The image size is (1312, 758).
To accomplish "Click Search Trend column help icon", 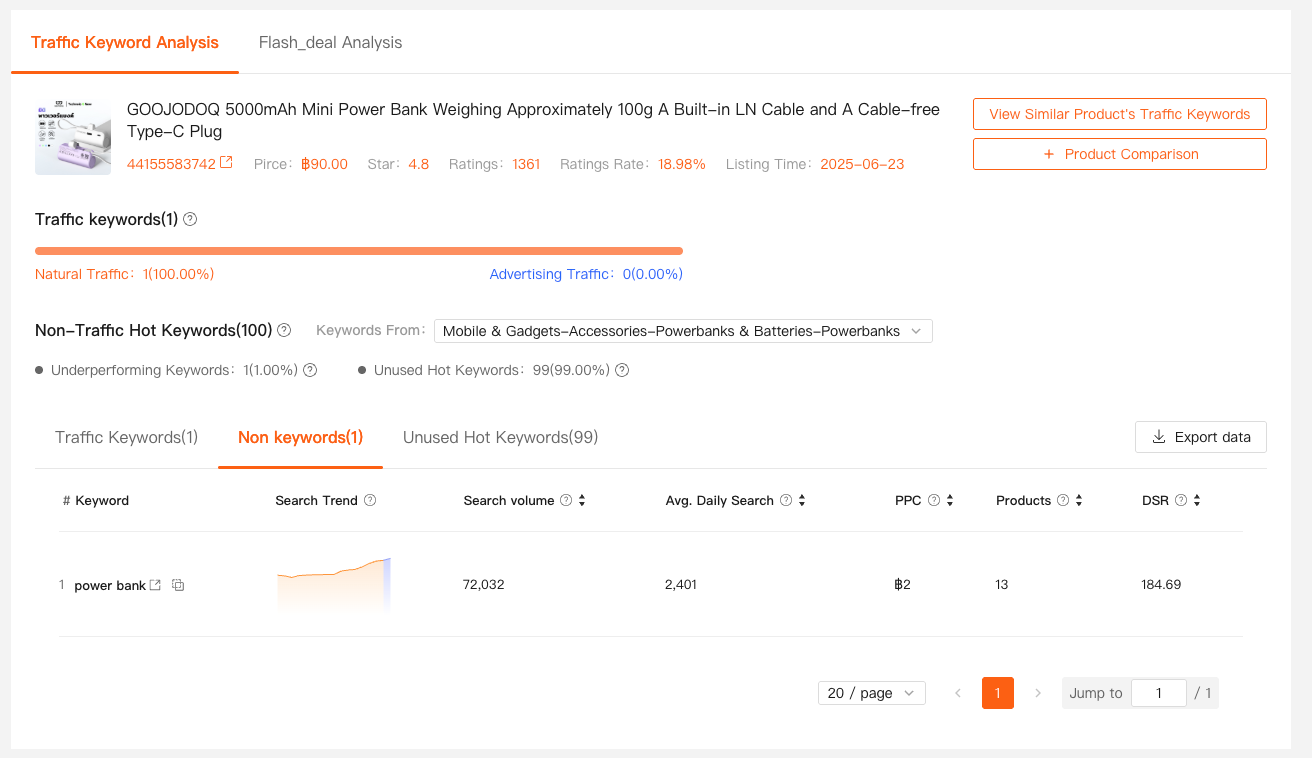I will (x=370, y=500).
